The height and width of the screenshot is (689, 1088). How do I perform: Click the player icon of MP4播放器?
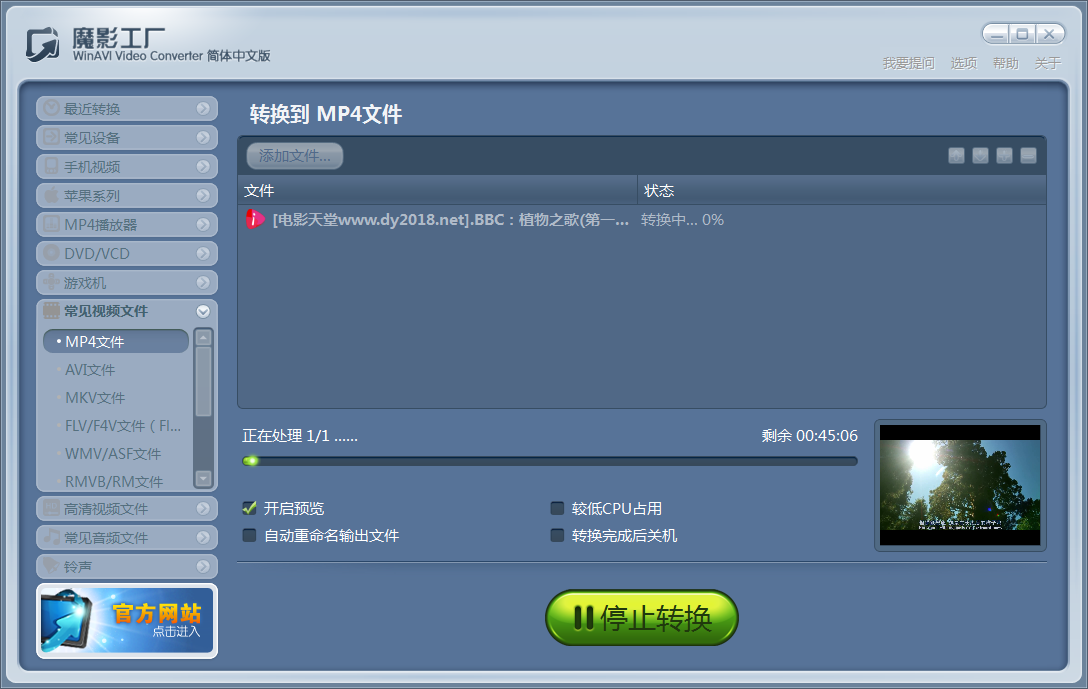(51, 224)
